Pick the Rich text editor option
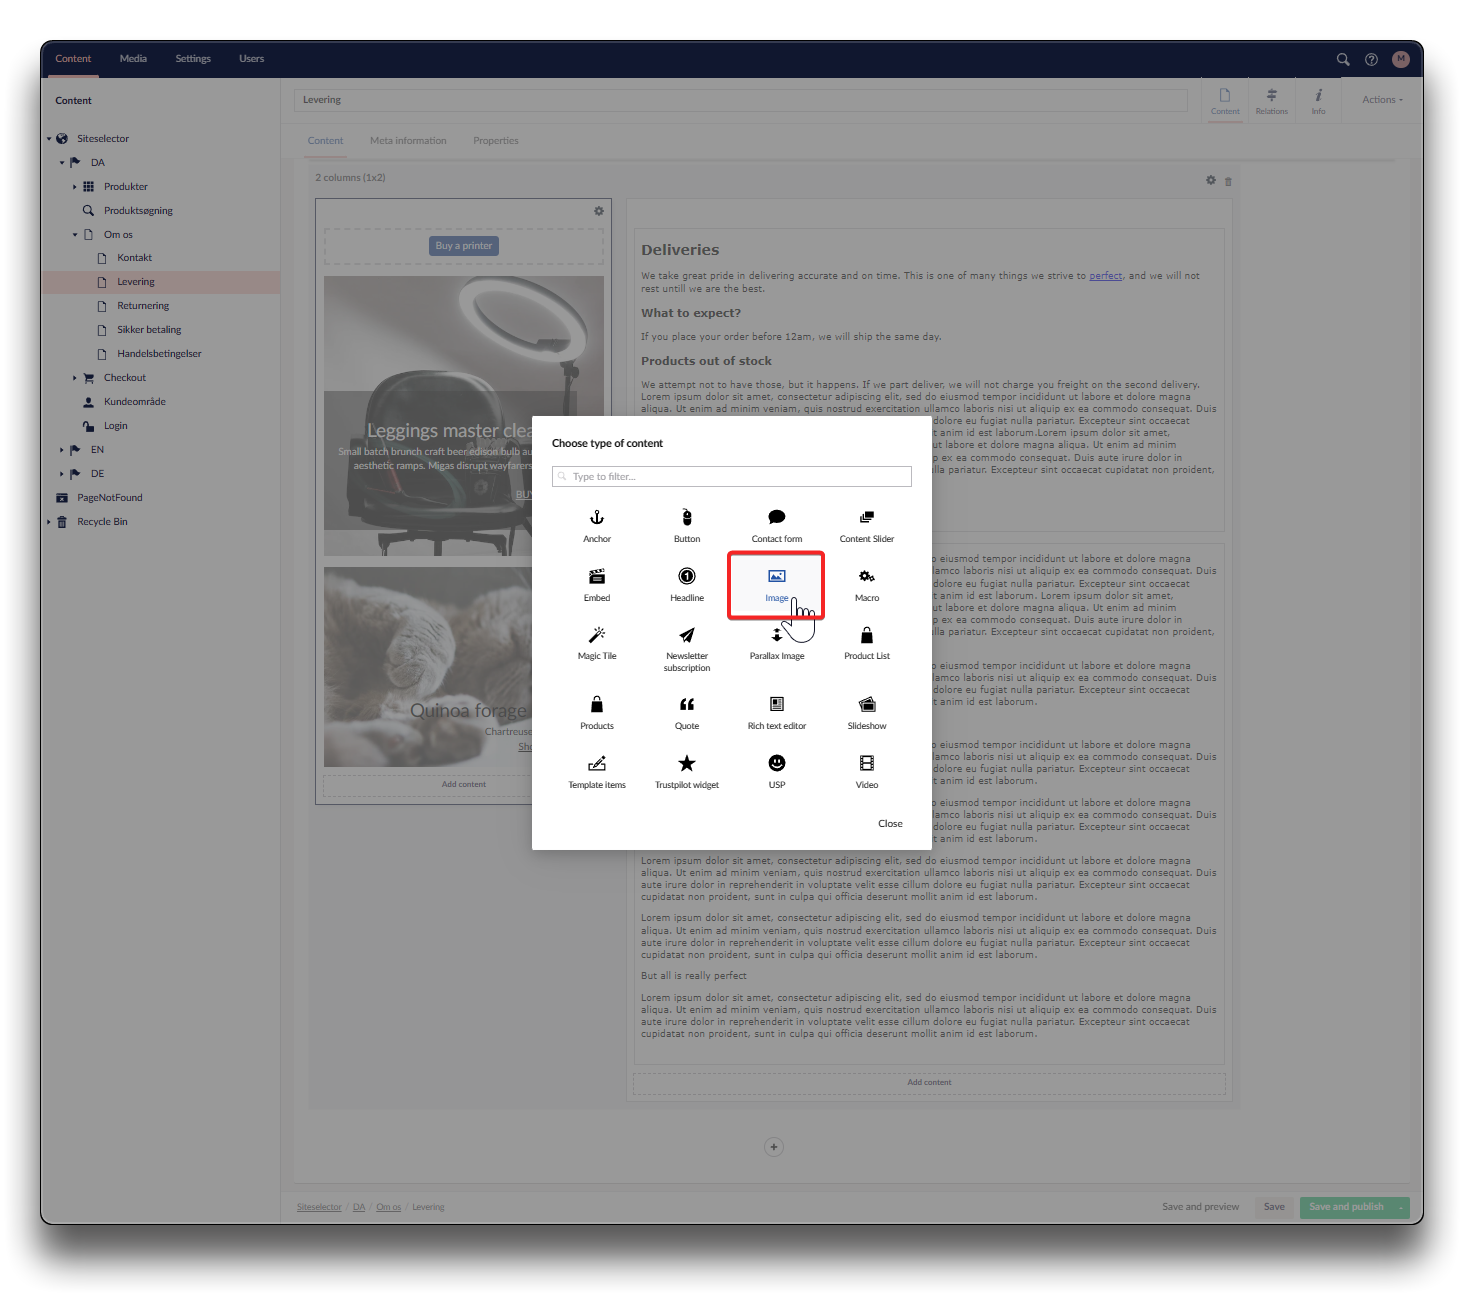1464x1297 pixels. click(x=776, y=712)
